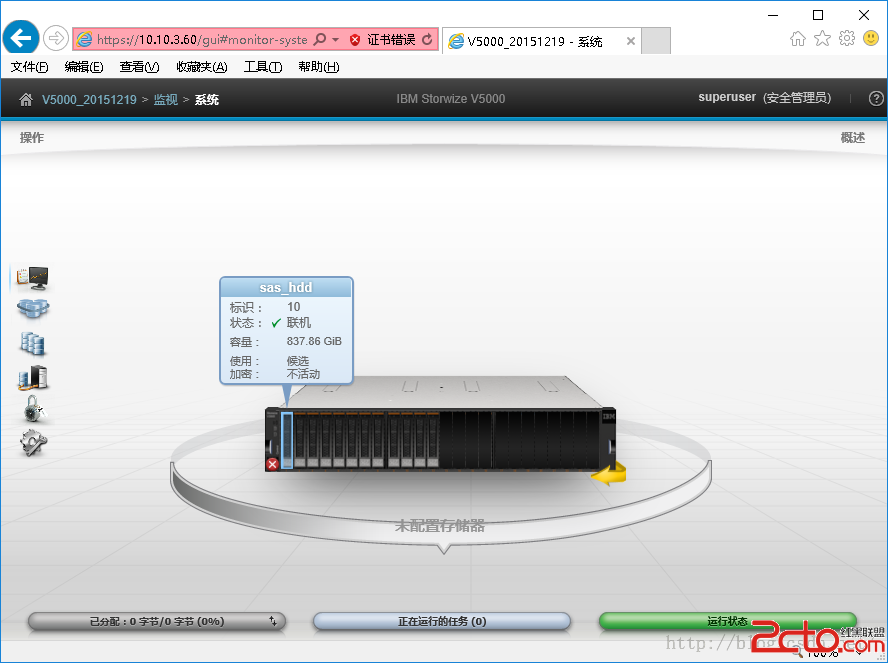This screenshot has width=888, height=663.
Task: Follow the V5000_20151219 breadcrumb link
Action: [x=89, y=100]
